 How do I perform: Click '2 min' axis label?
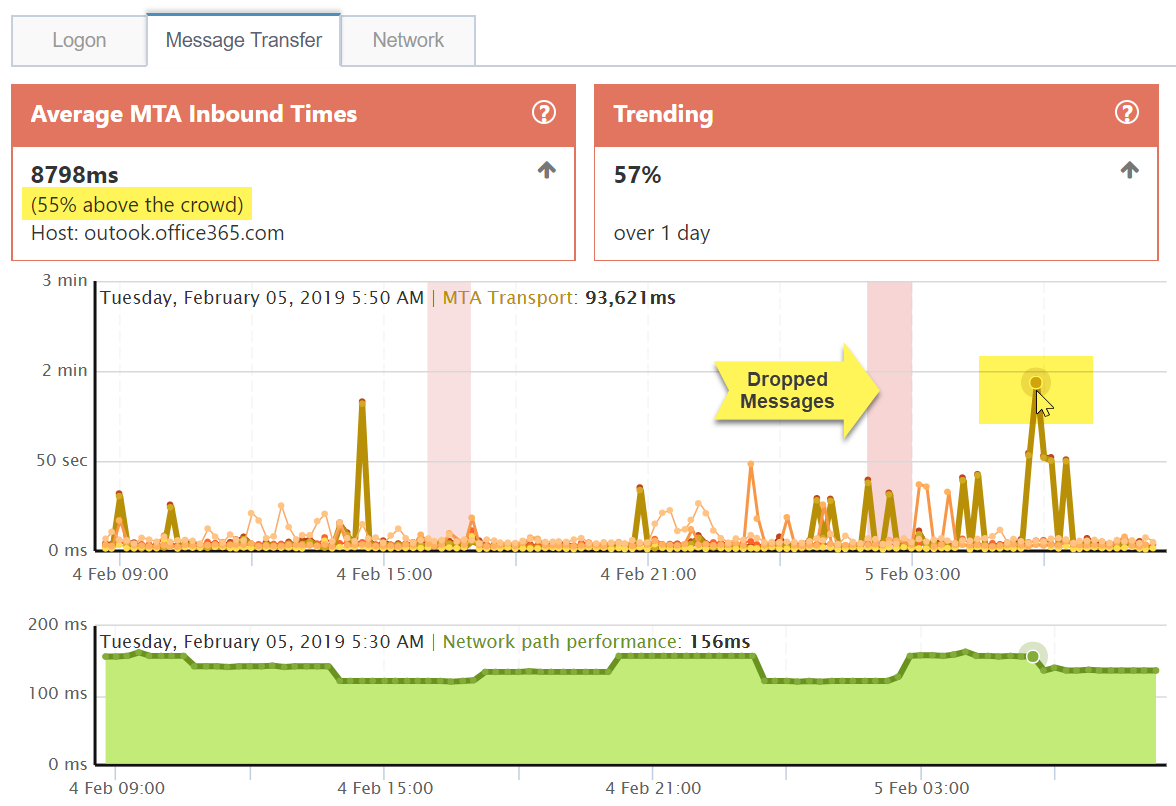[64, 370]
